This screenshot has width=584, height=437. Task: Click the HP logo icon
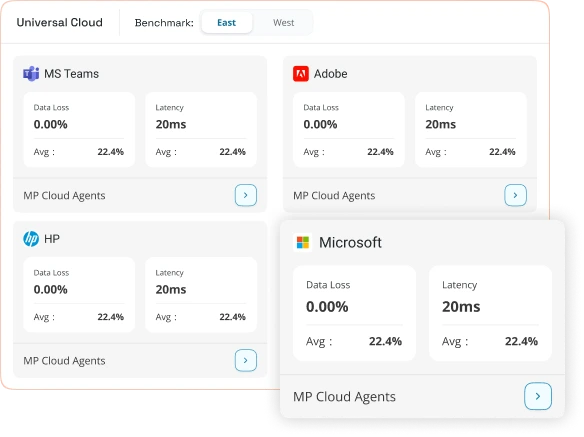[31, 239]
